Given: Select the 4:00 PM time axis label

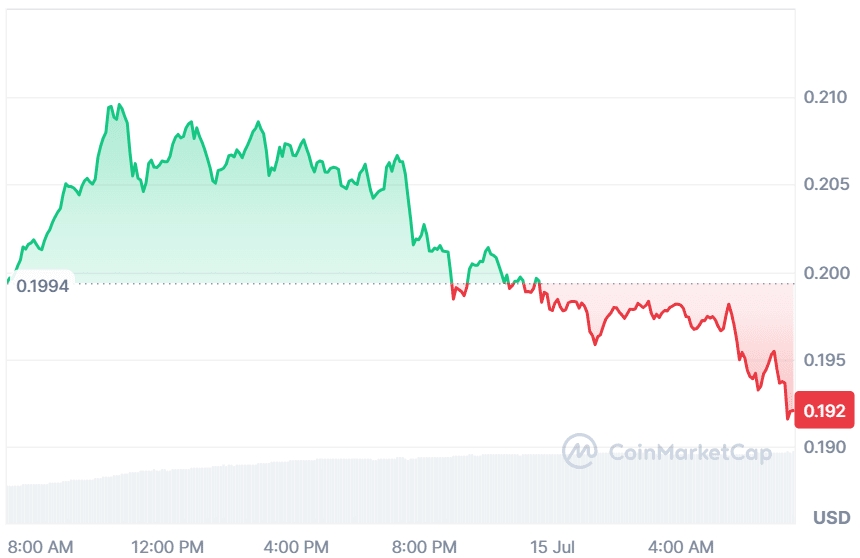Looking at the screenshot, I should (x=297, y=547).
